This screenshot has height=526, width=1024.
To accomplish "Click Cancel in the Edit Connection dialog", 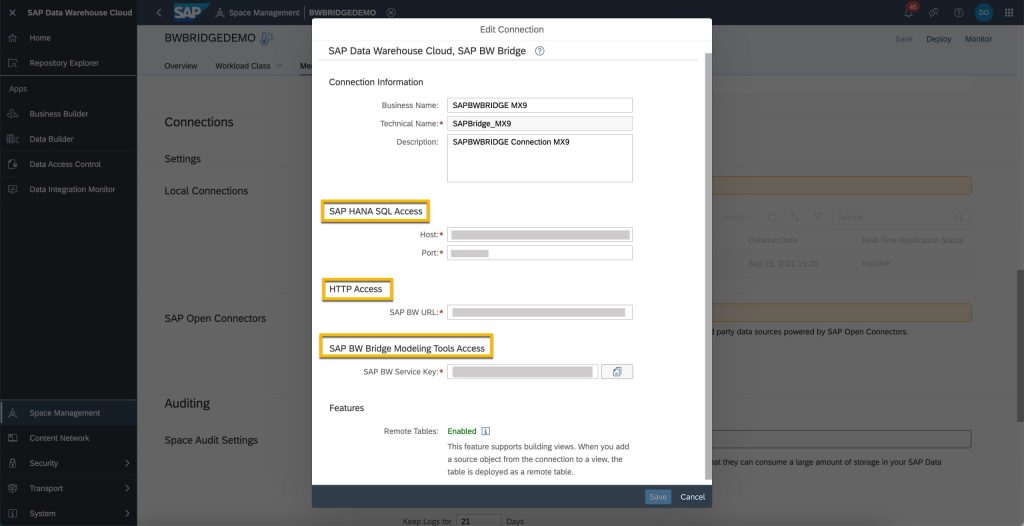I will point(692,497).
